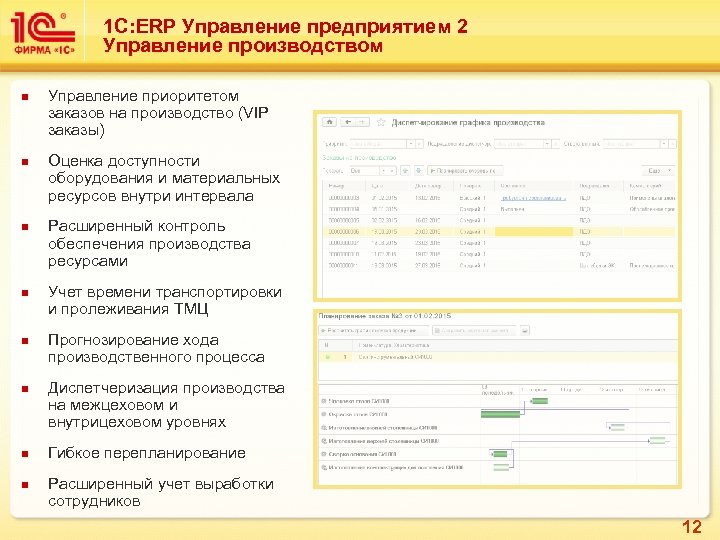
Task: Open the 'Еще' menu in orders toolbar
Action: coord(658,171)
